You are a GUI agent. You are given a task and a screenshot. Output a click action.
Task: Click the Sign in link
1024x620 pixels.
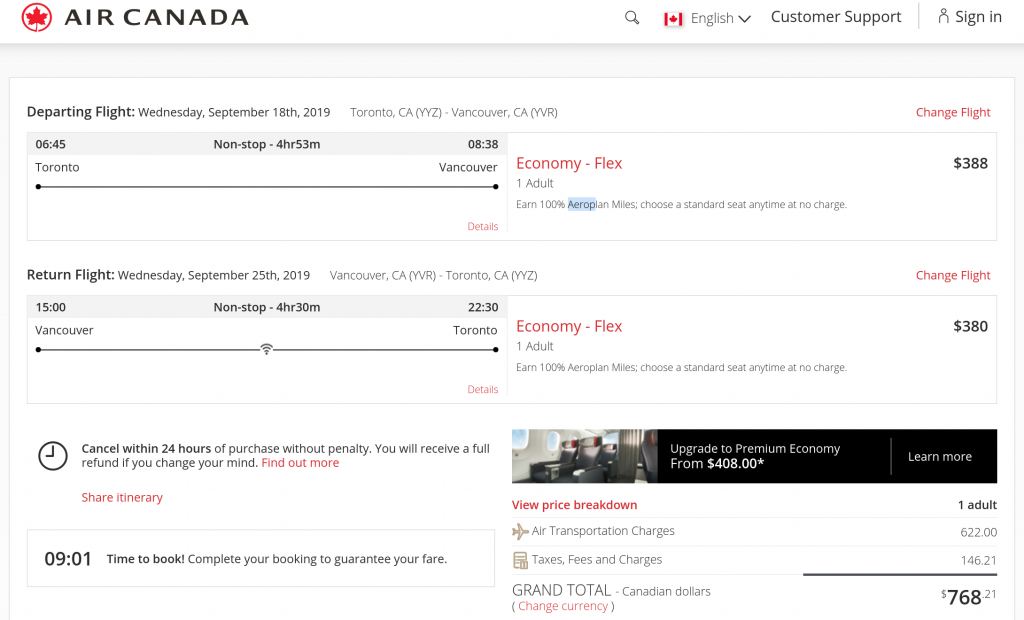tap(978, 17)
